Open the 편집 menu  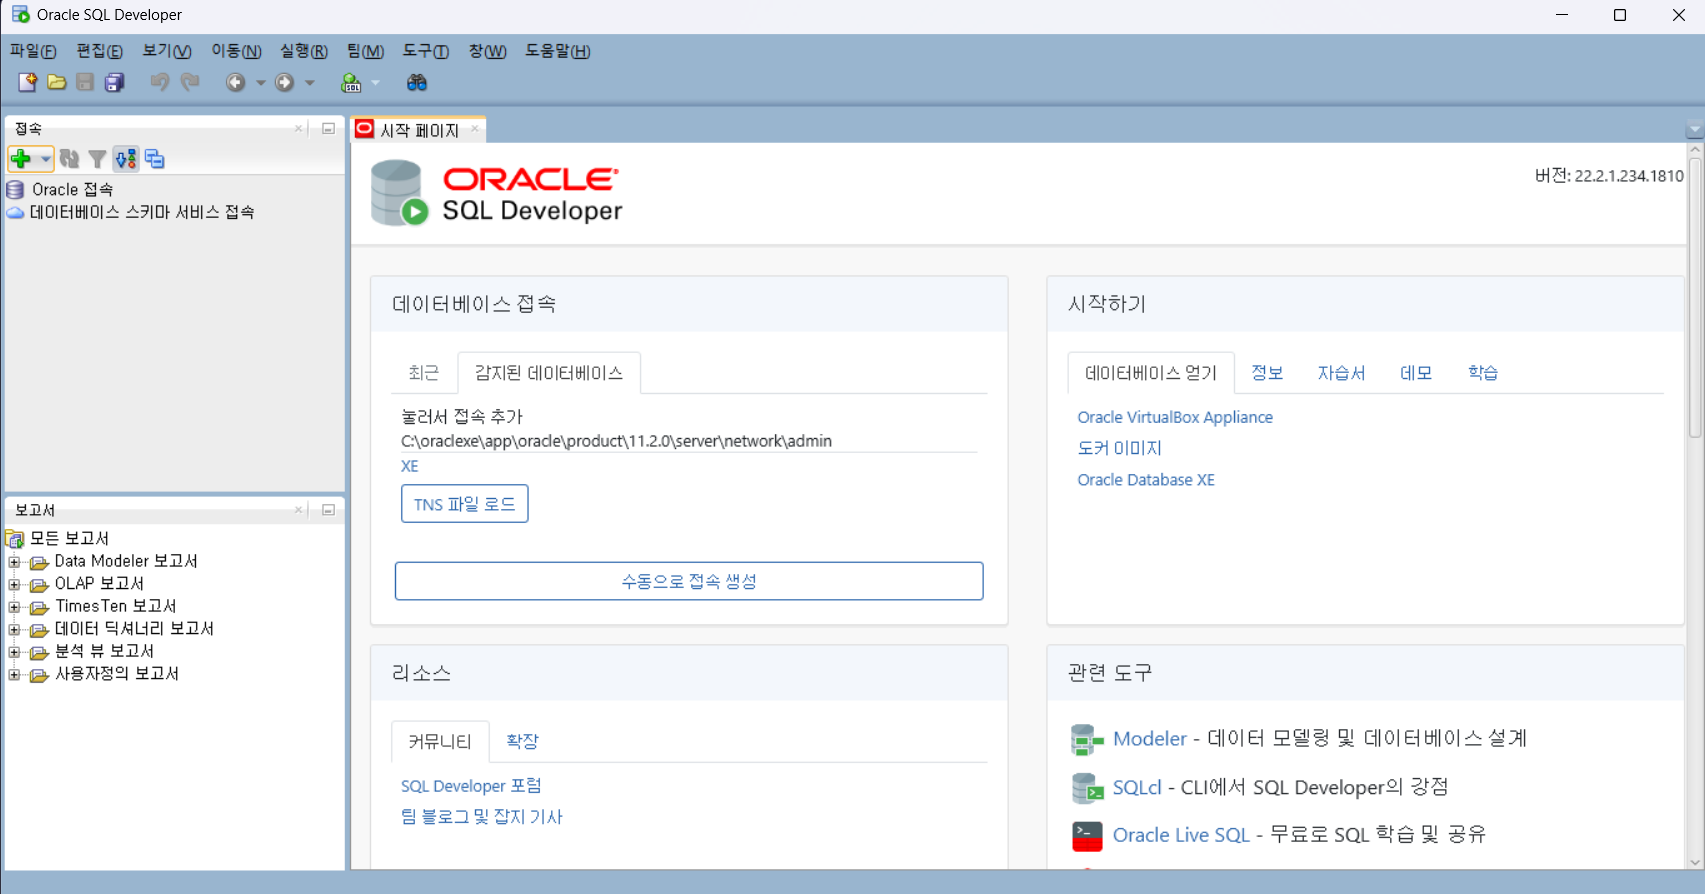100,51
